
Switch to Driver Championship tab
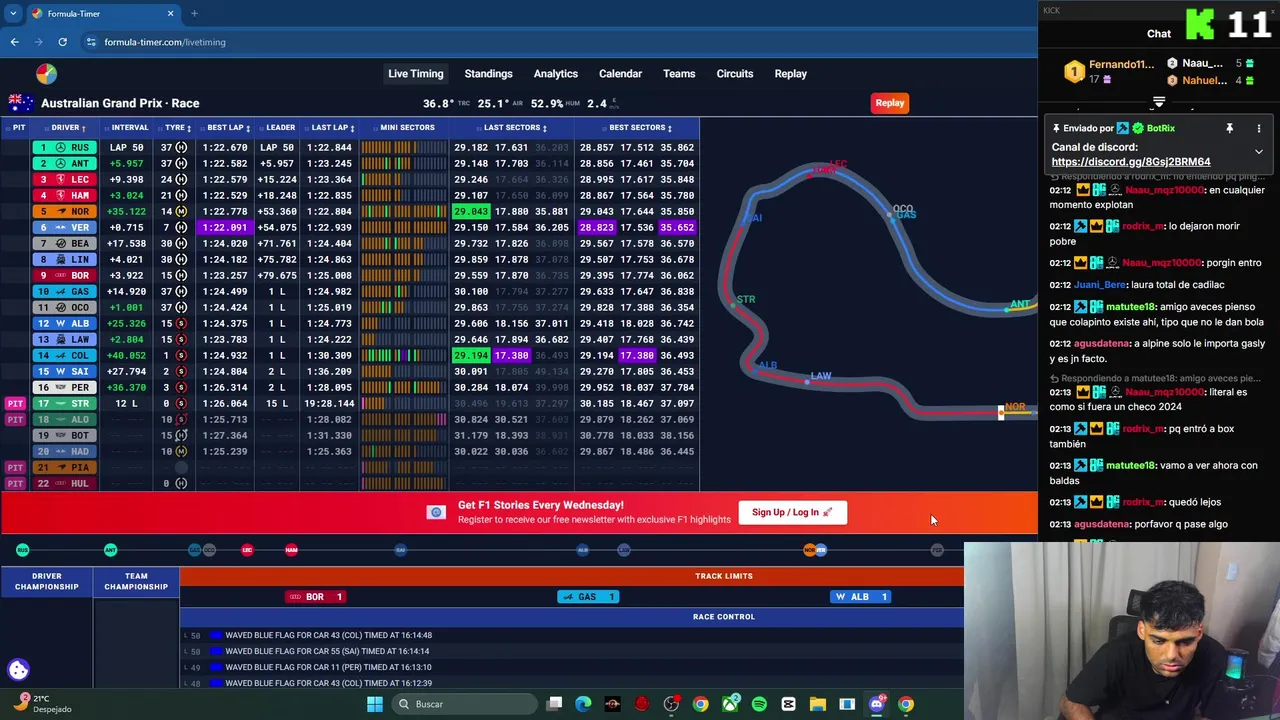[46, 582]
